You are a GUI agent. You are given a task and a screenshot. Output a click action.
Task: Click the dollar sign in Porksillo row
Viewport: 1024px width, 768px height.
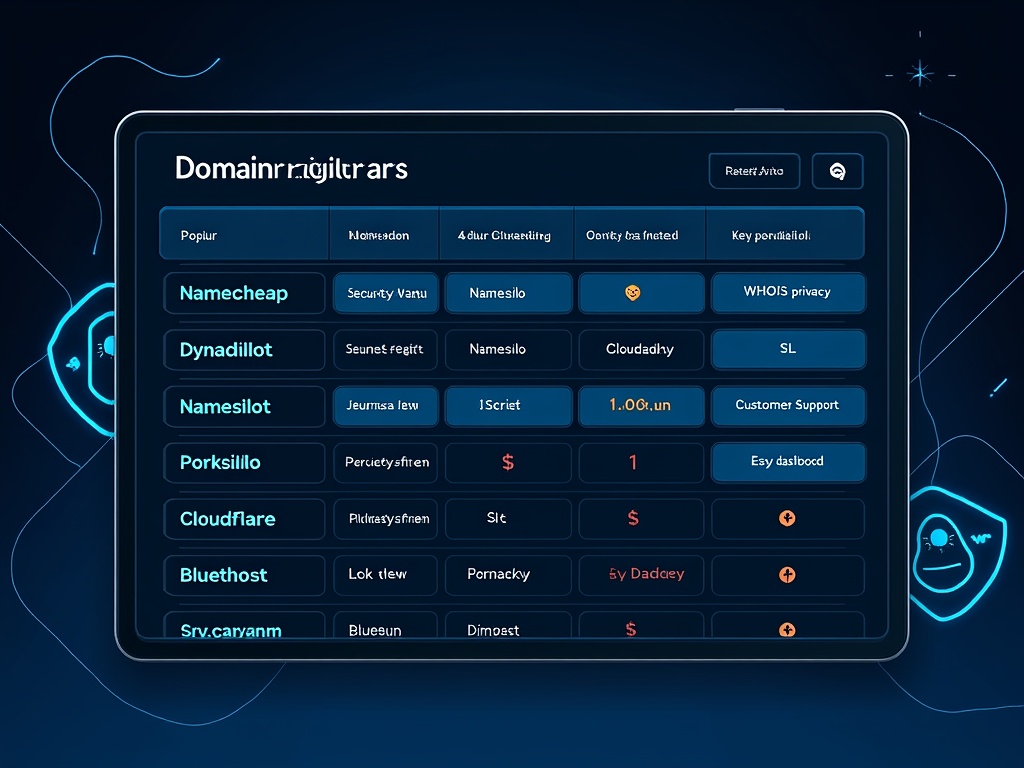pyautogui.click(x=508, y=462)
